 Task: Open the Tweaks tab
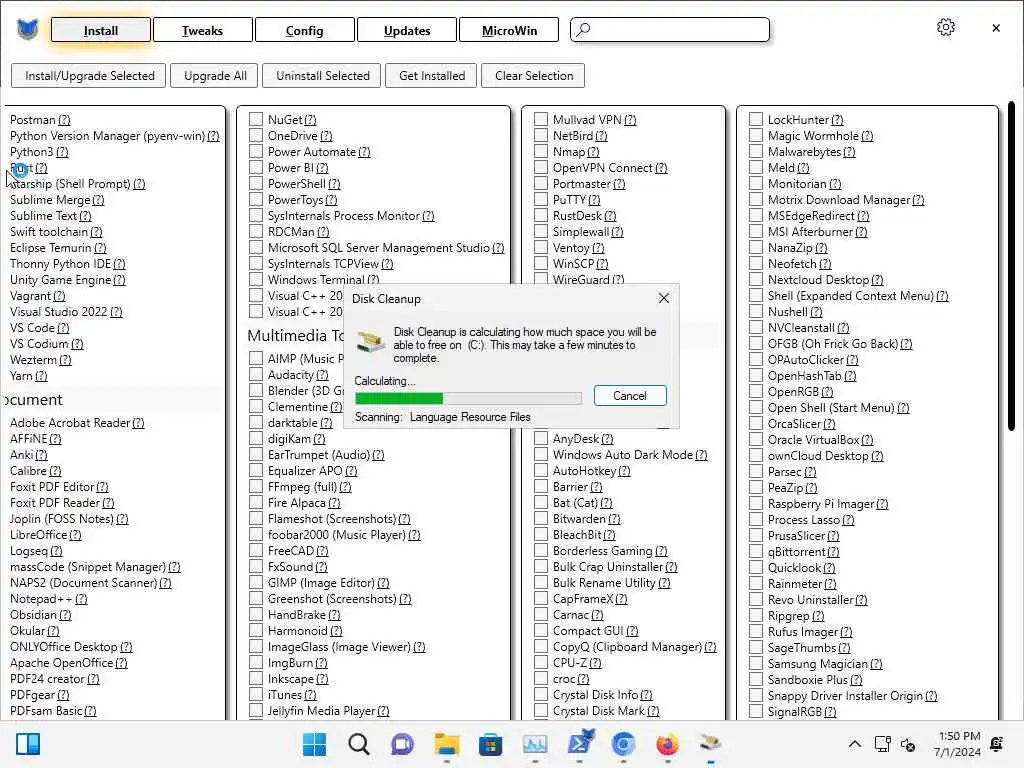202,30
